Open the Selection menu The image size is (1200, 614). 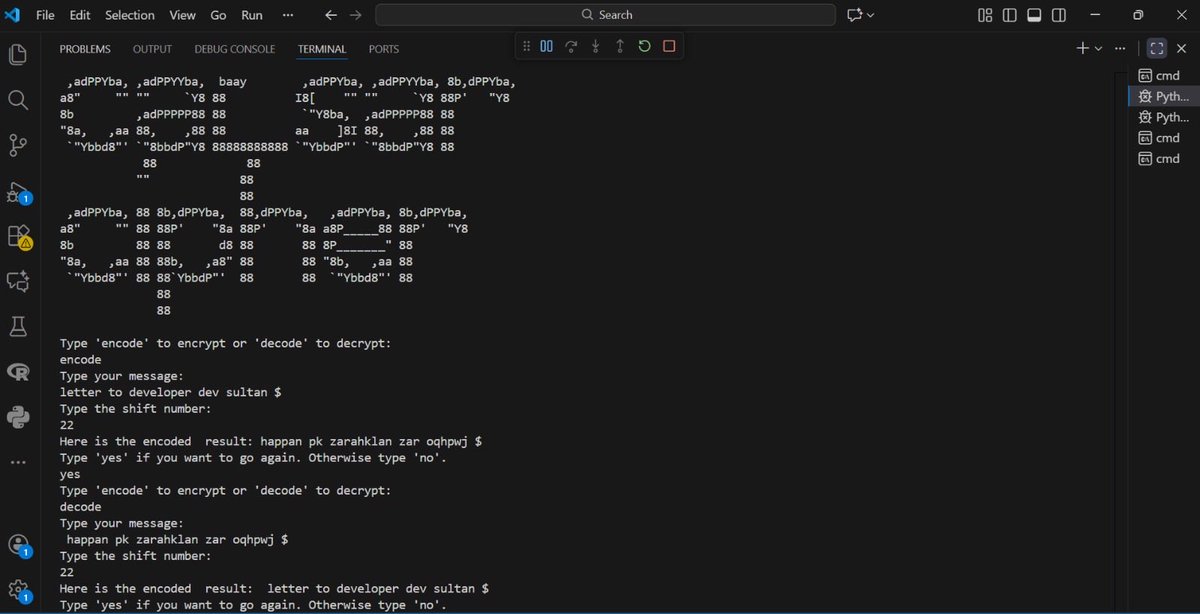130,15
